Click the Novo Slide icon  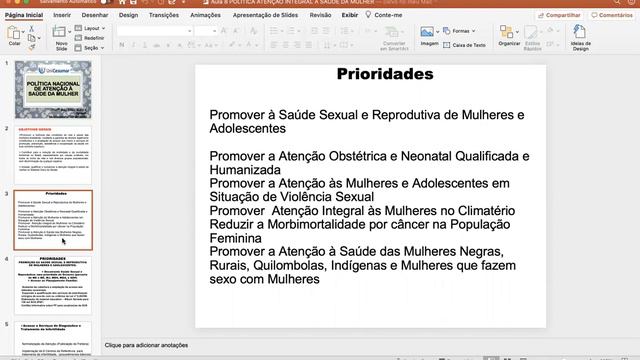[x=59, y=32]
